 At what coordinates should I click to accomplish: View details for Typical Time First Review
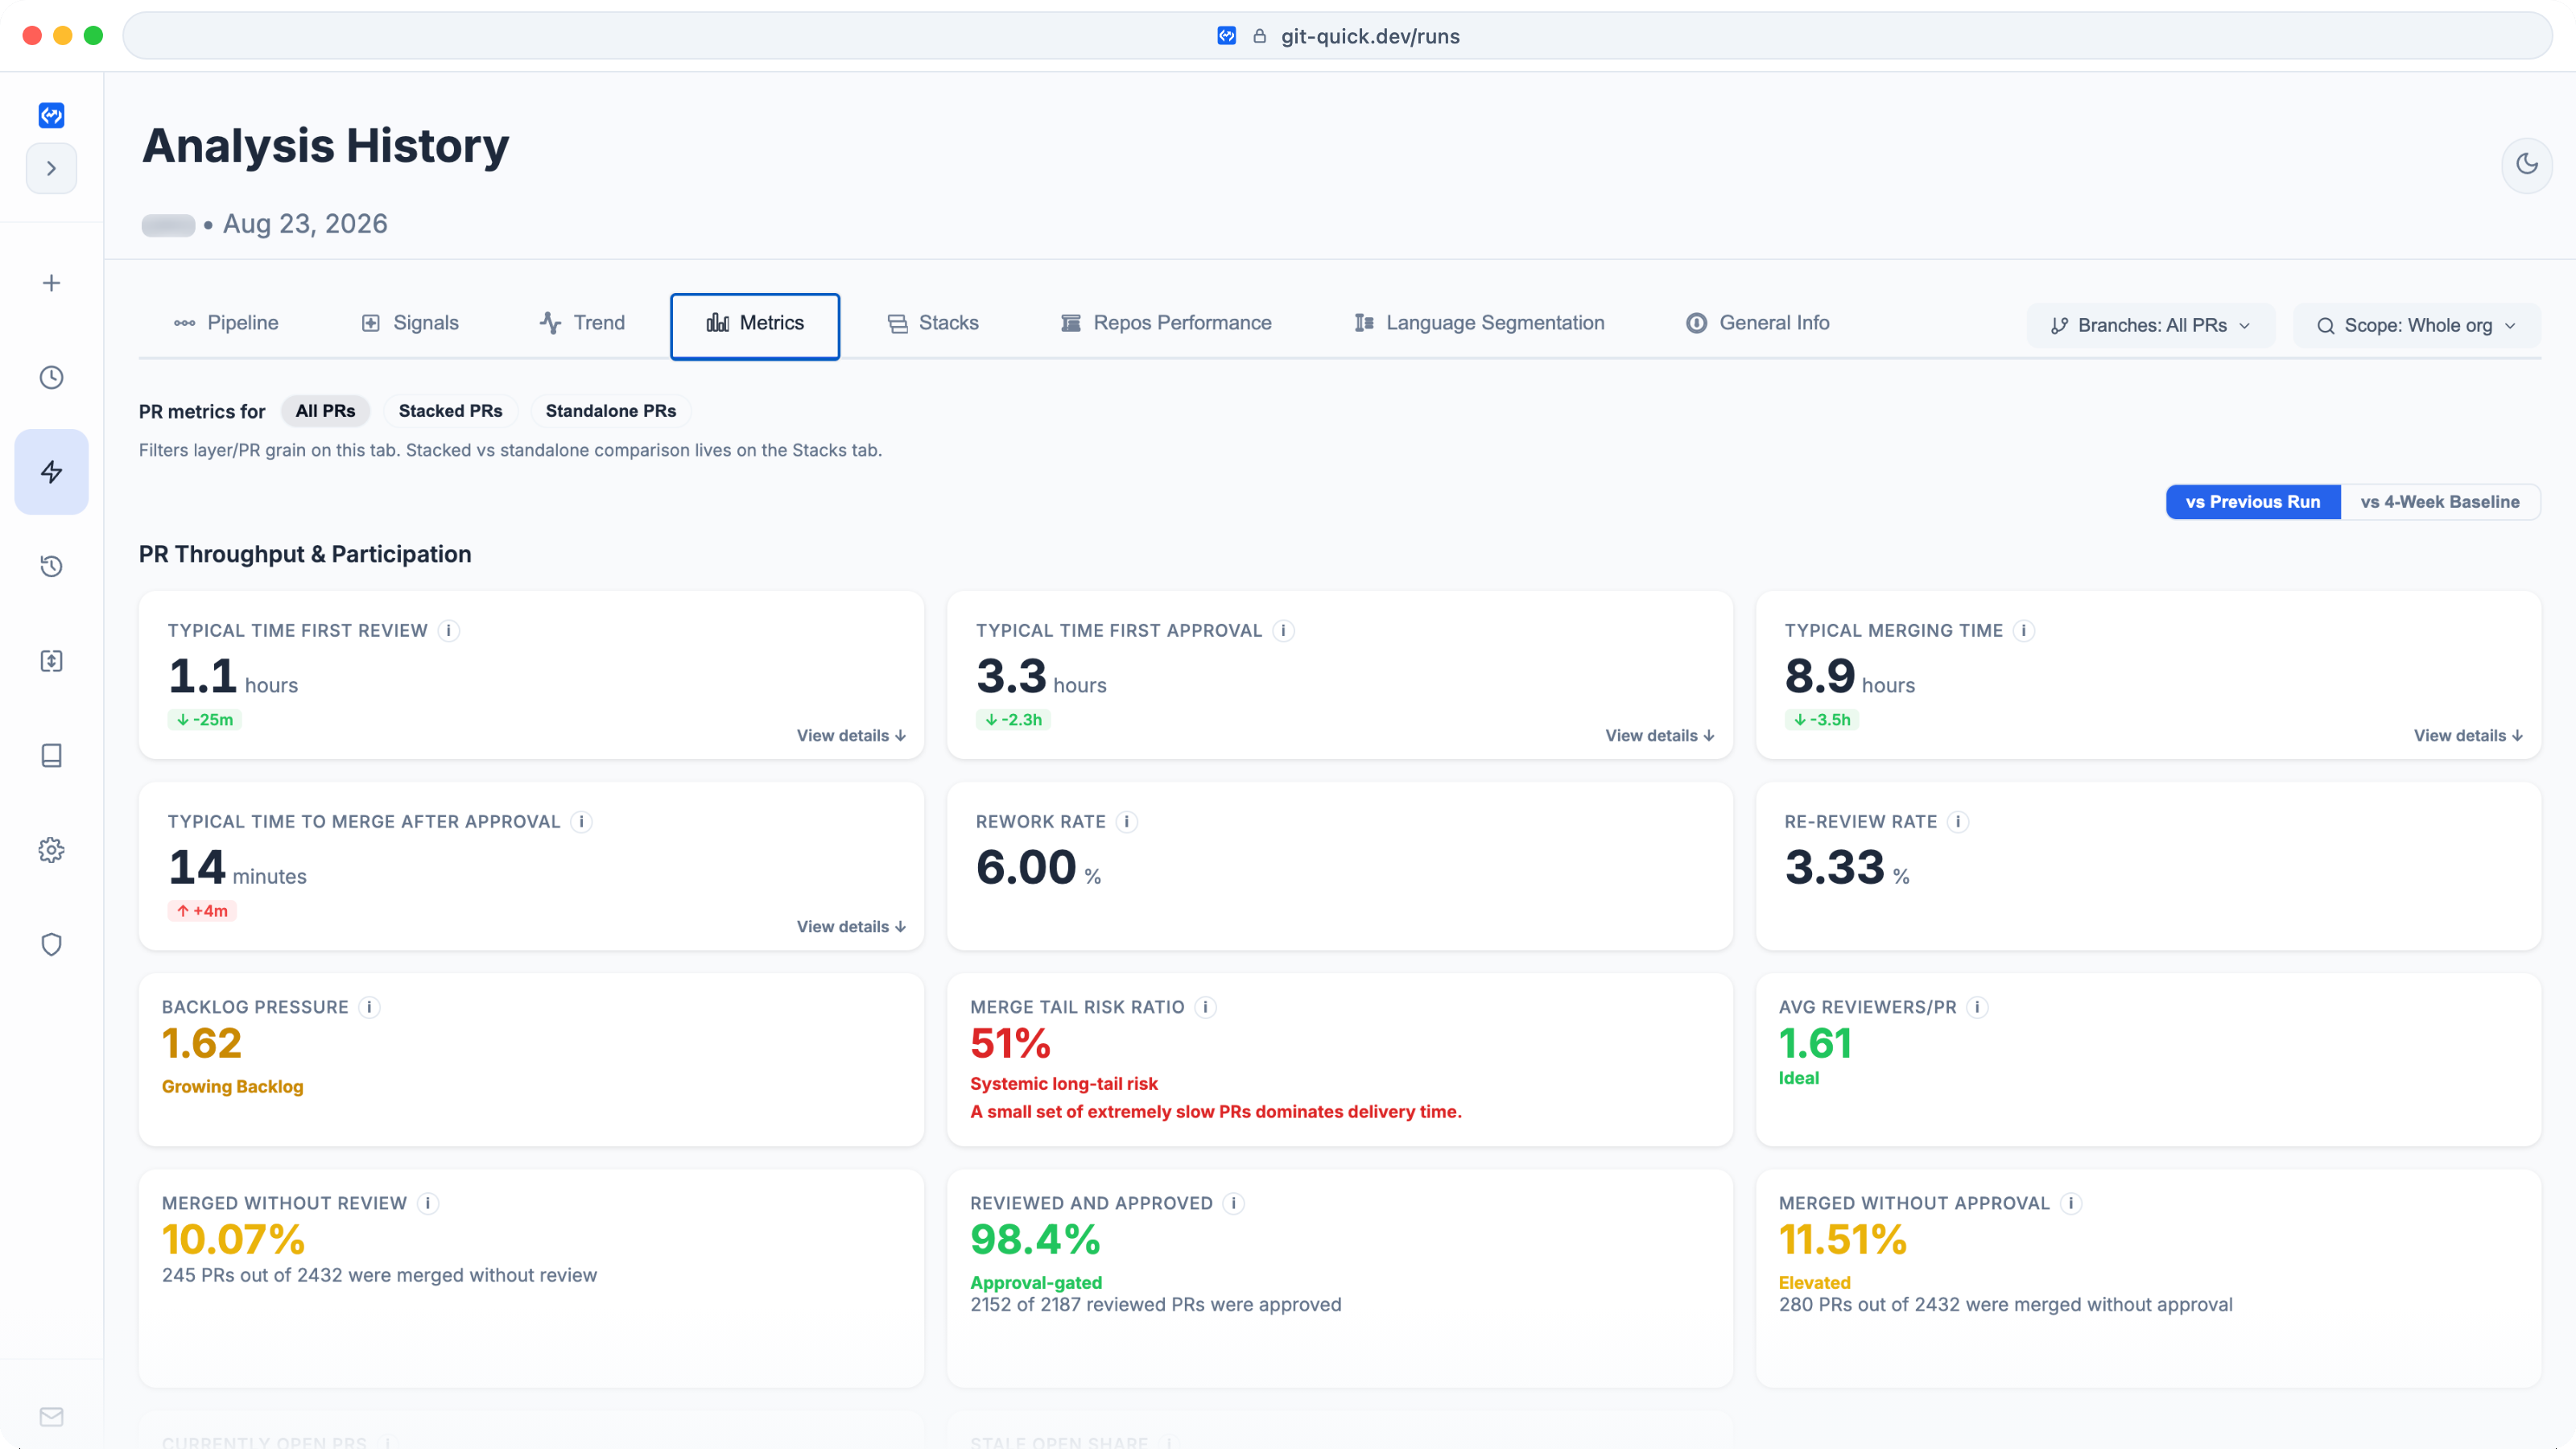pyautogui.click(x=851, y=735)
